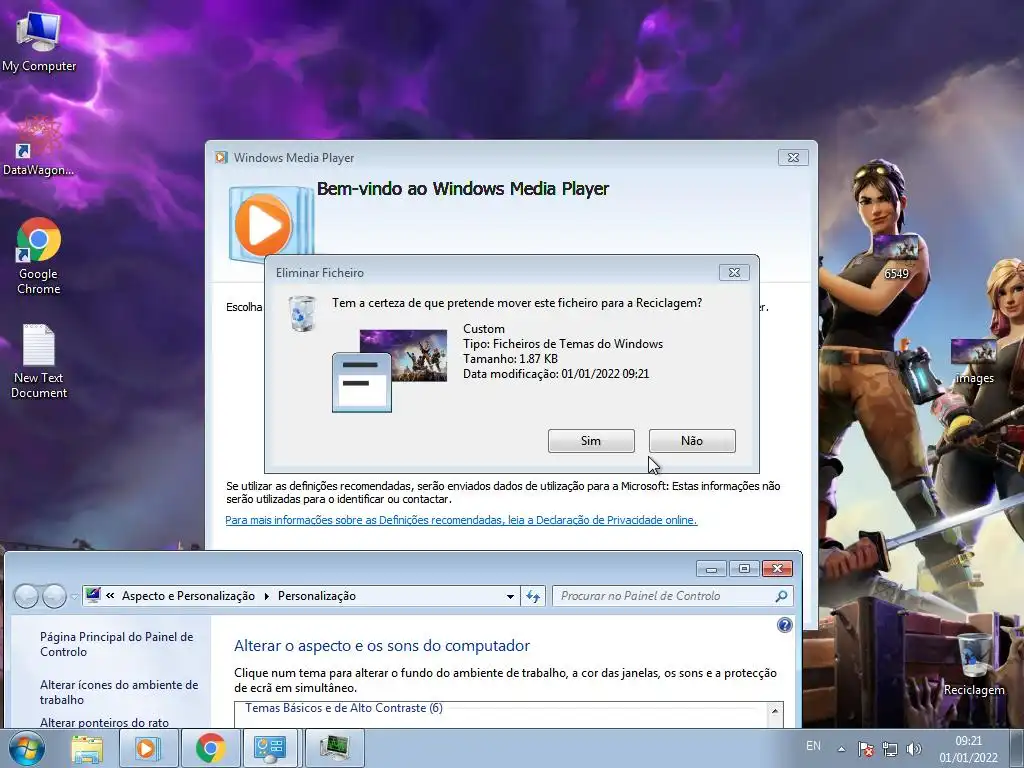Maximize the Personalização window
The width and height of the screenshot is (1024, 768).
(x=744, y=569)
